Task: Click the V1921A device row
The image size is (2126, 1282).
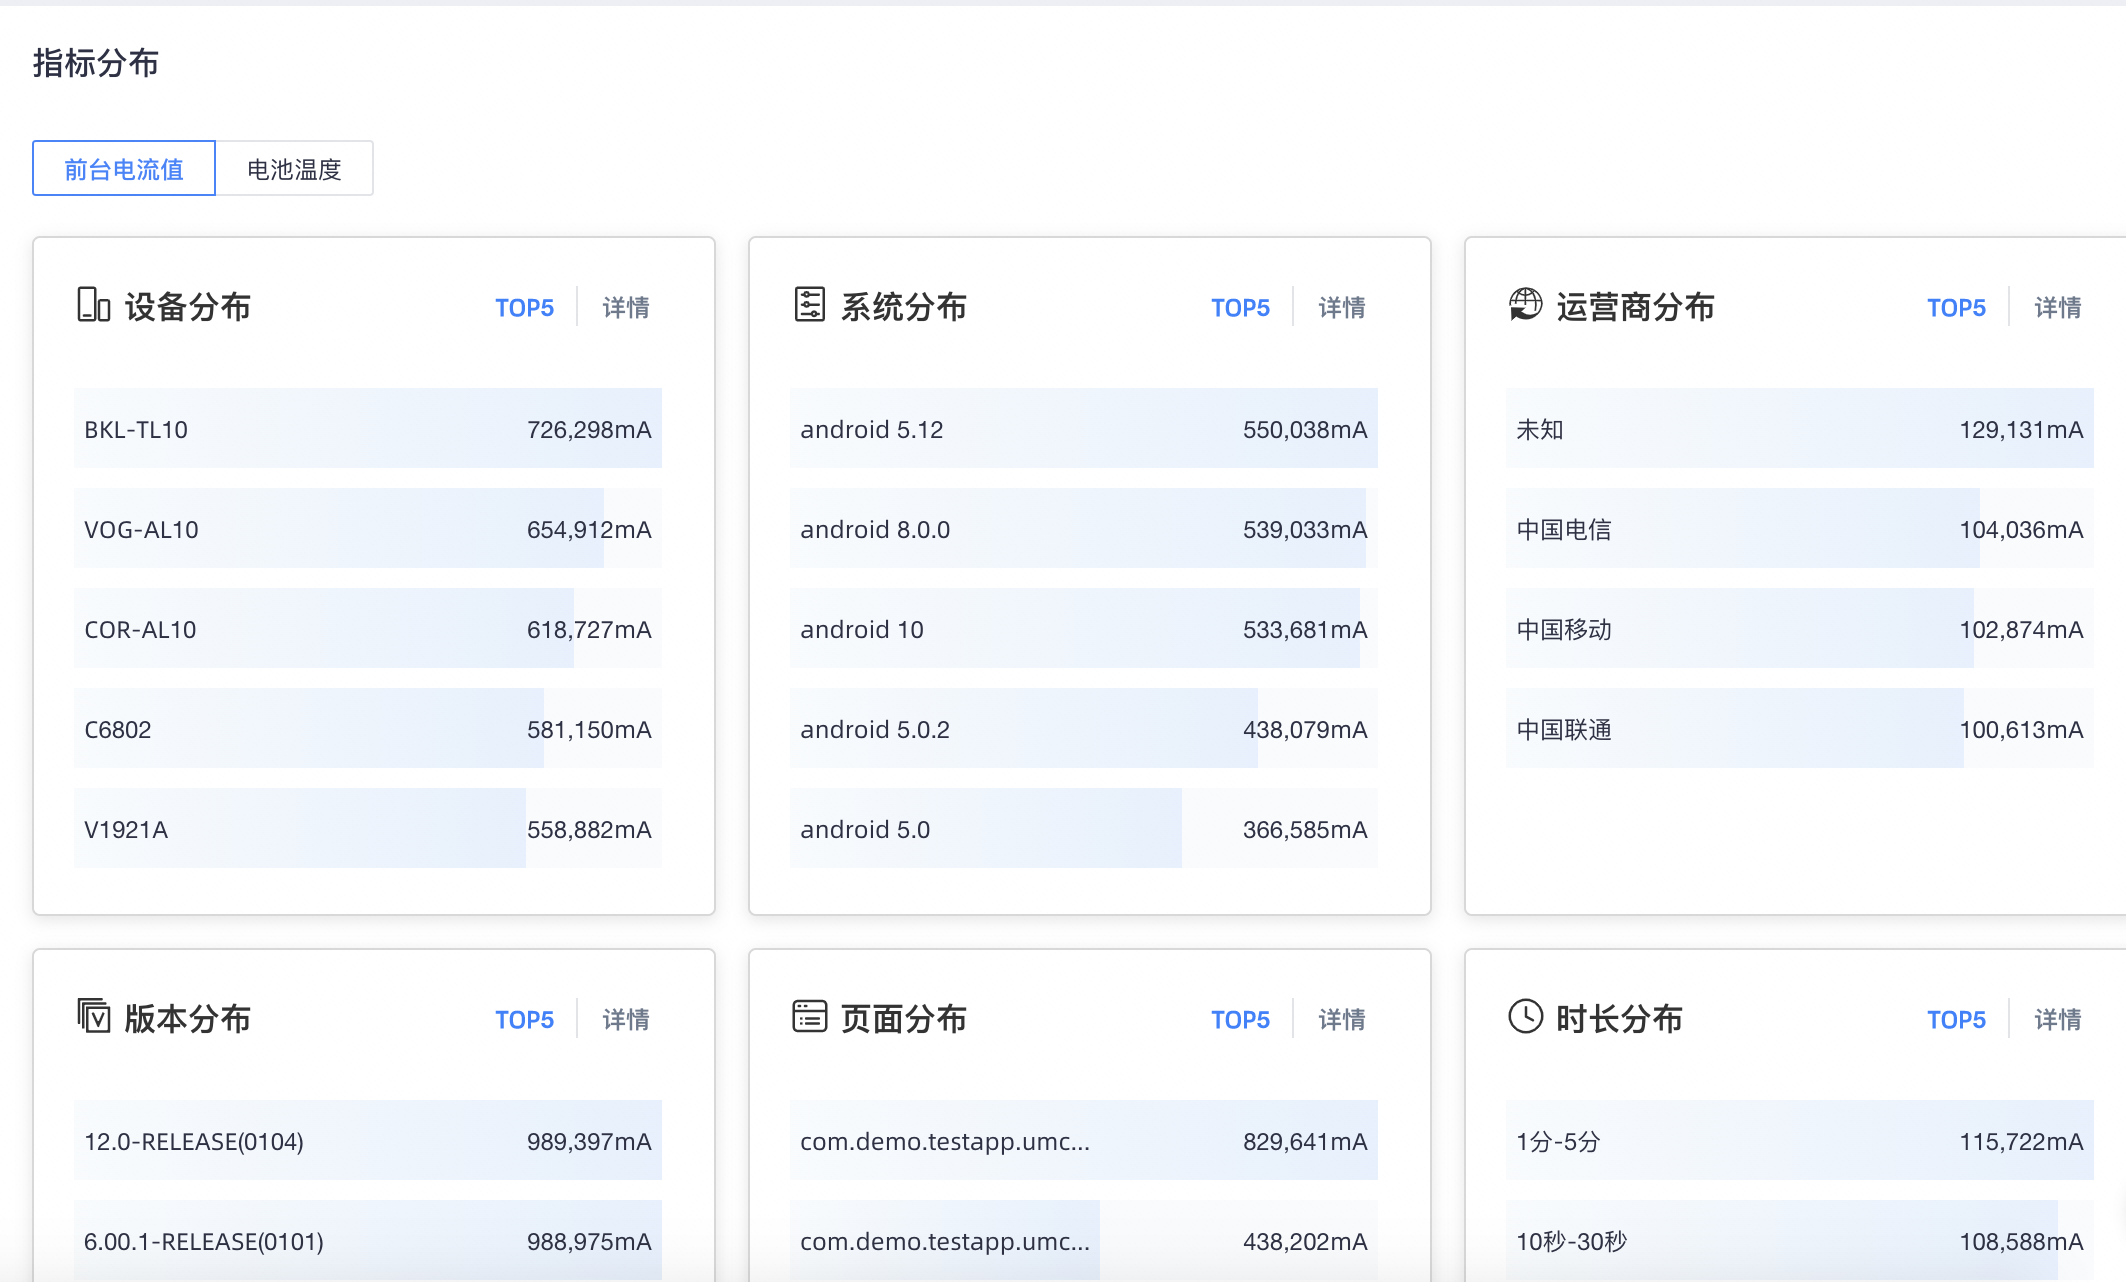Action: pyautogui.click(x=368, y=828)
